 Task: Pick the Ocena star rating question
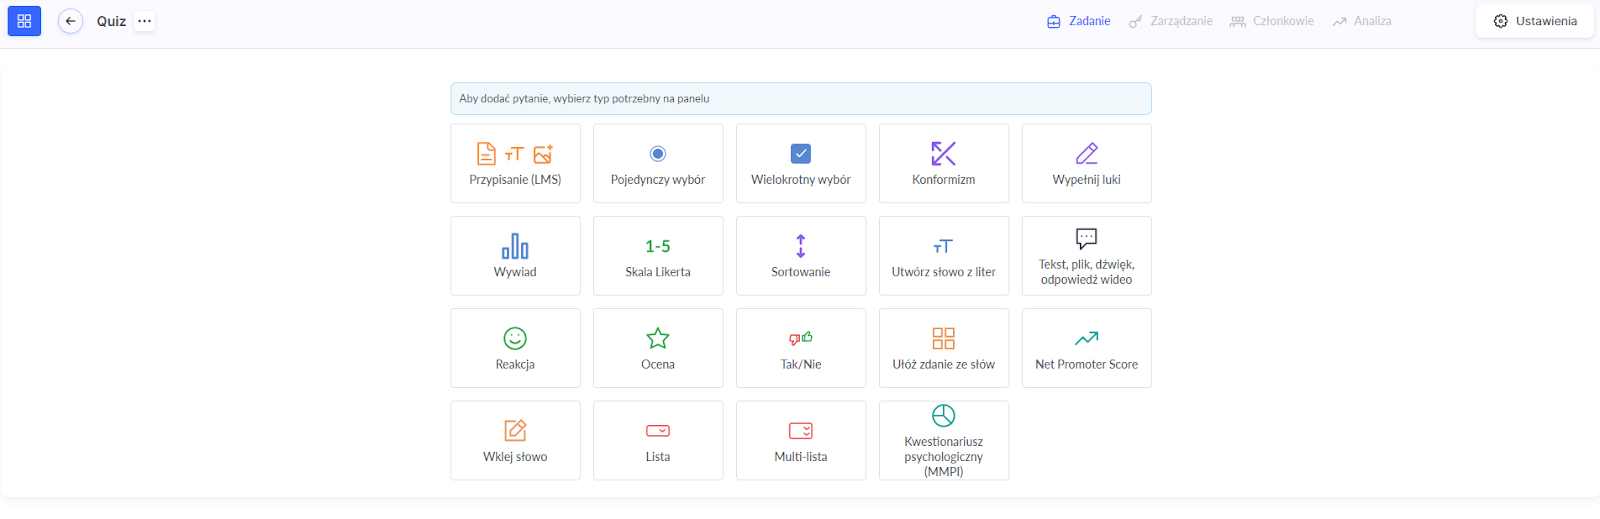pos(658,348)
